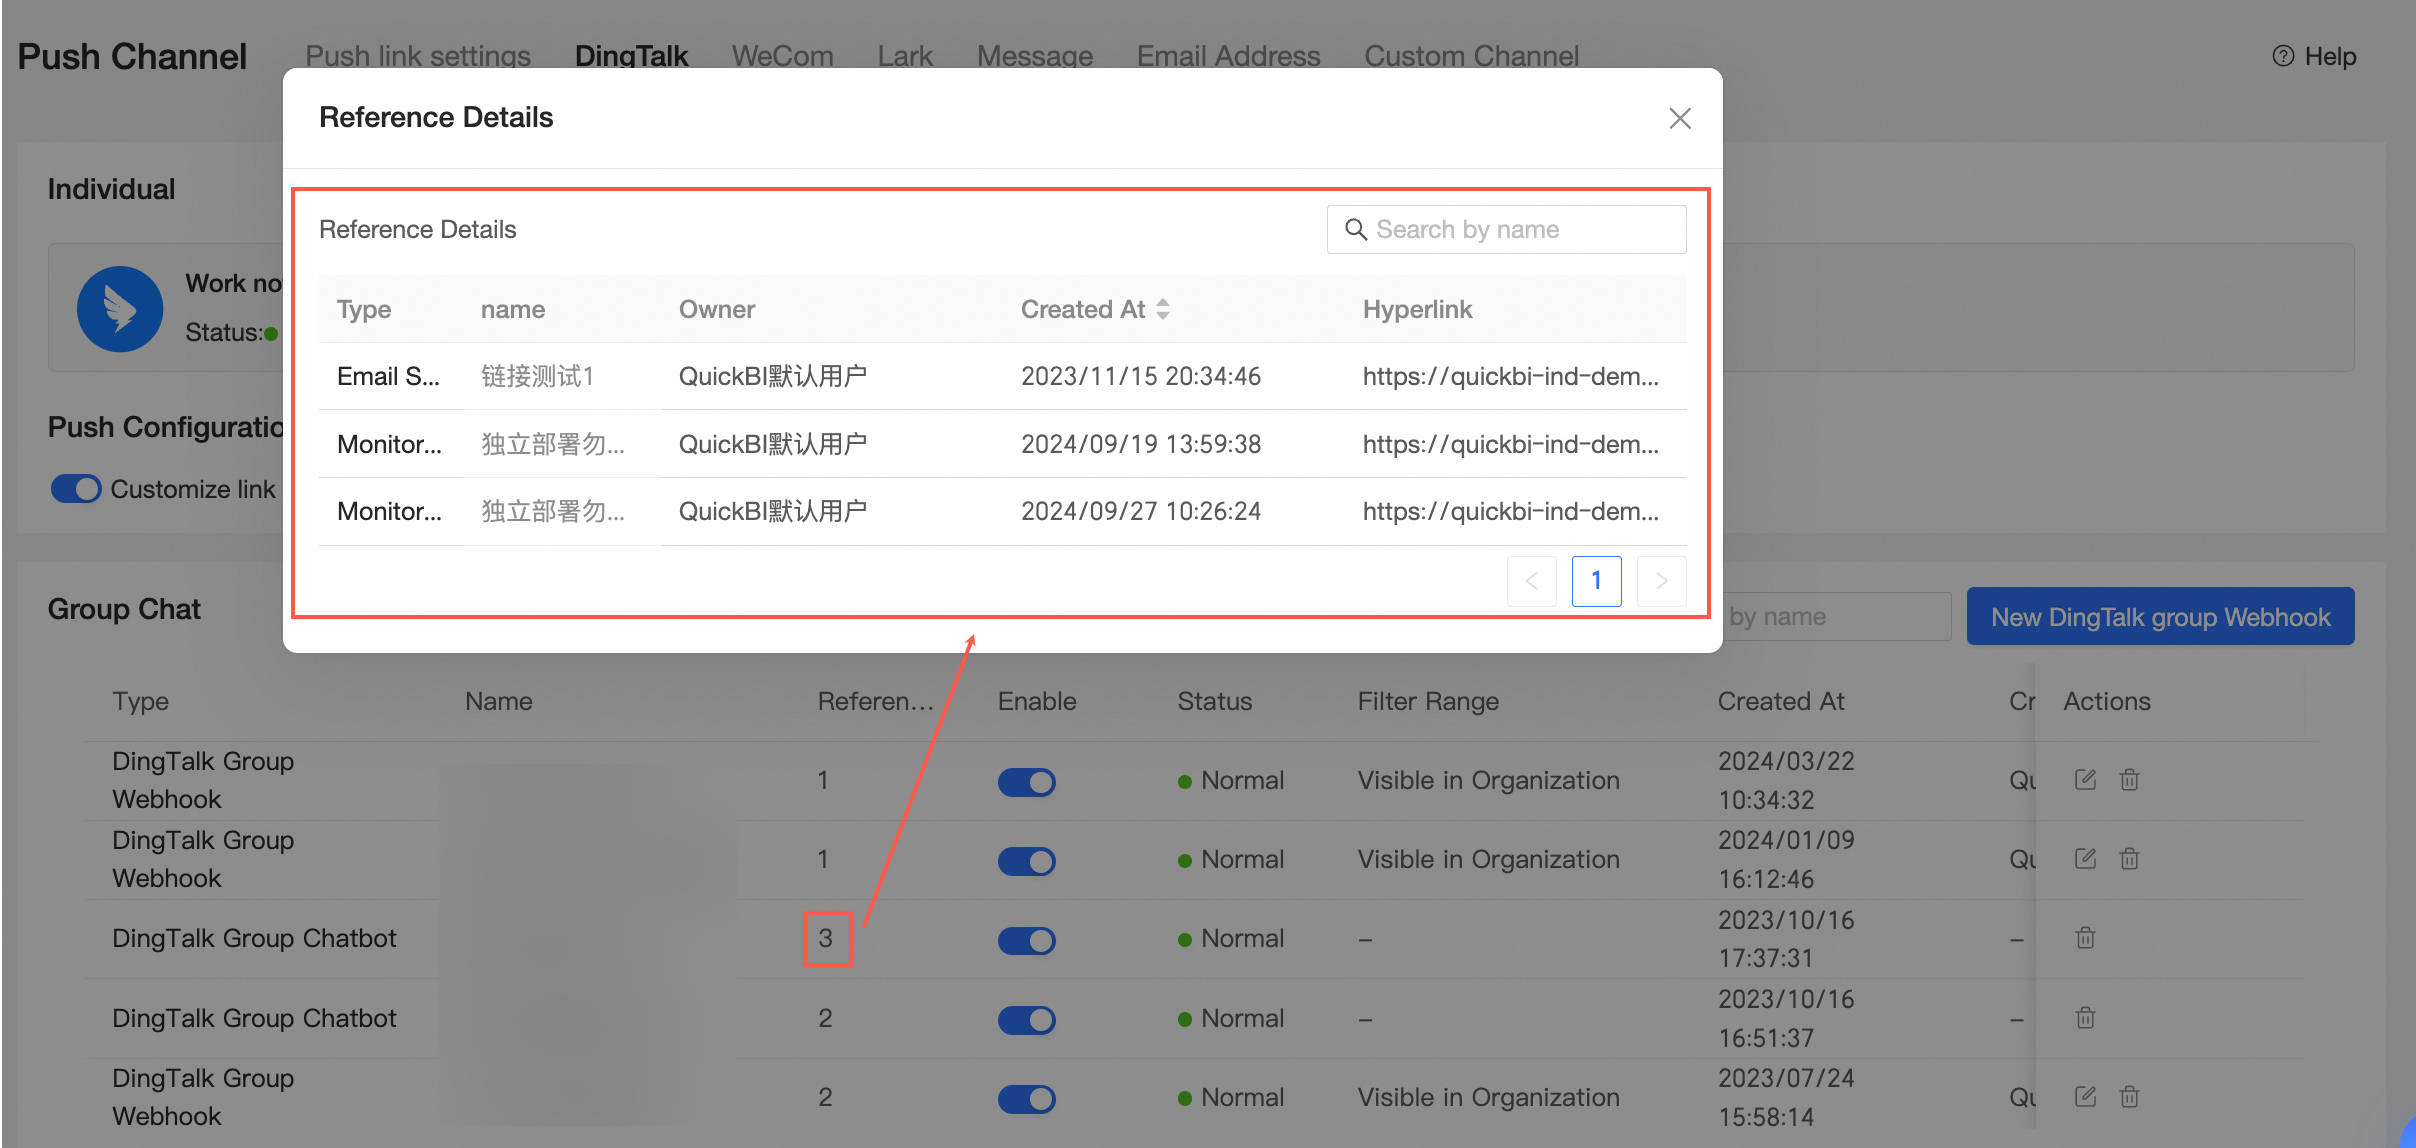
Task: Click the Search by name field
Action: (1506, 229)
